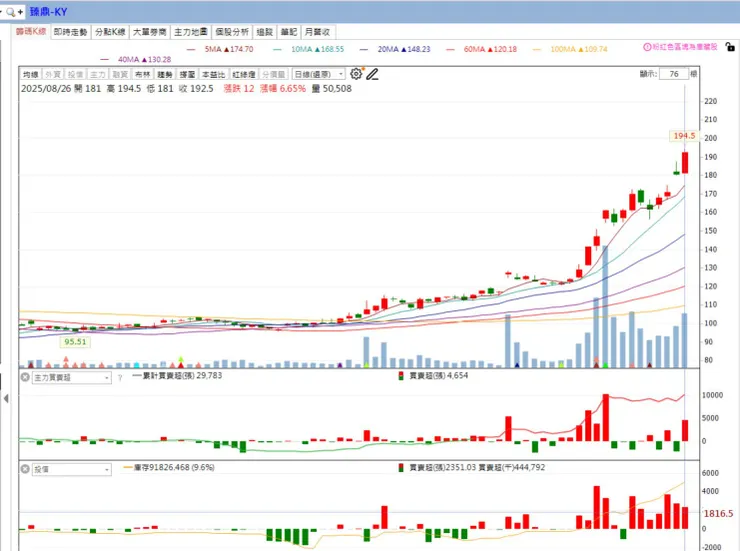Open the 日線(還原) period dropdown
The image size is (740, 551).
319,75
